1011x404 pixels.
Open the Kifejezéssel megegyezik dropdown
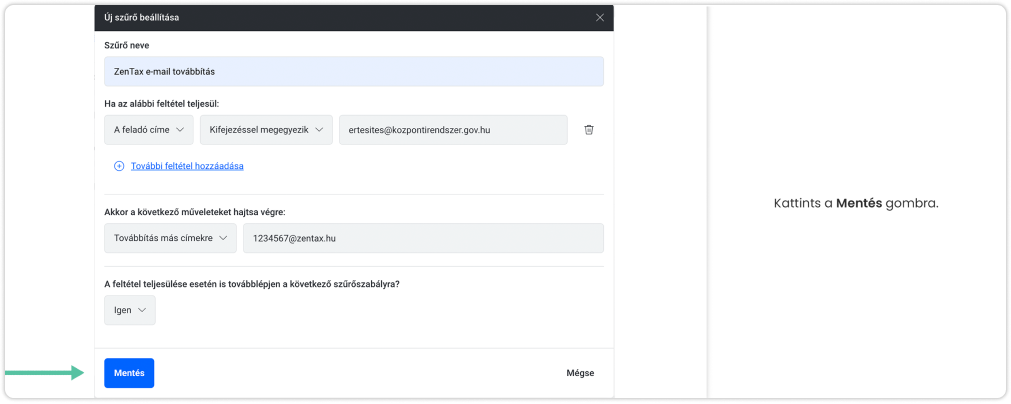[266, 130]
